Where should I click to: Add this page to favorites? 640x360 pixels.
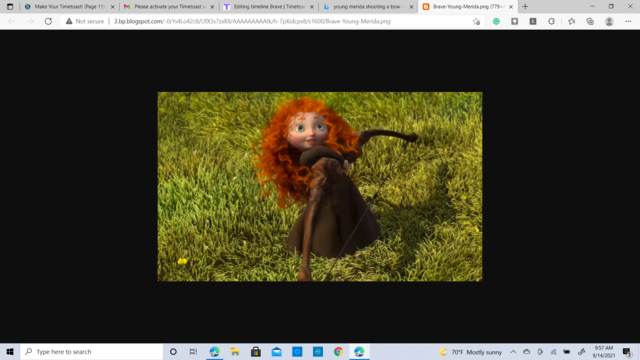click(476, 22)
